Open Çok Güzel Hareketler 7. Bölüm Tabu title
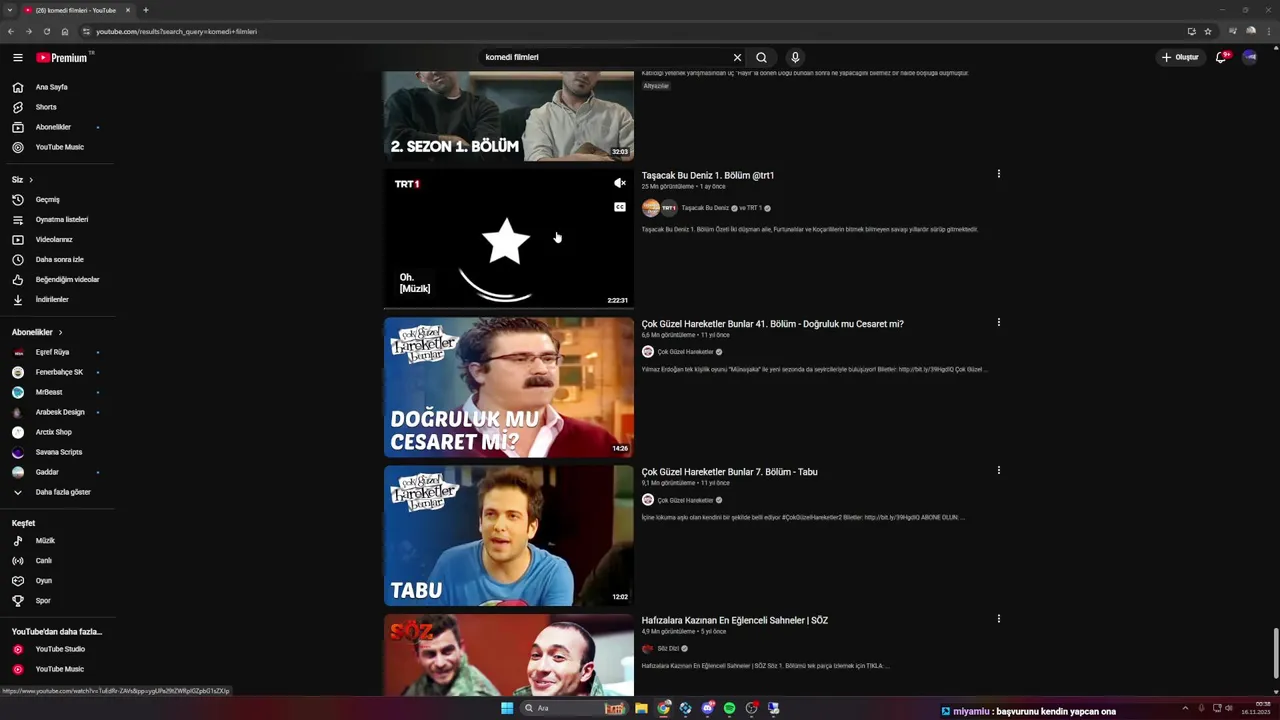The image size is (1280, 720). [730, 472]
